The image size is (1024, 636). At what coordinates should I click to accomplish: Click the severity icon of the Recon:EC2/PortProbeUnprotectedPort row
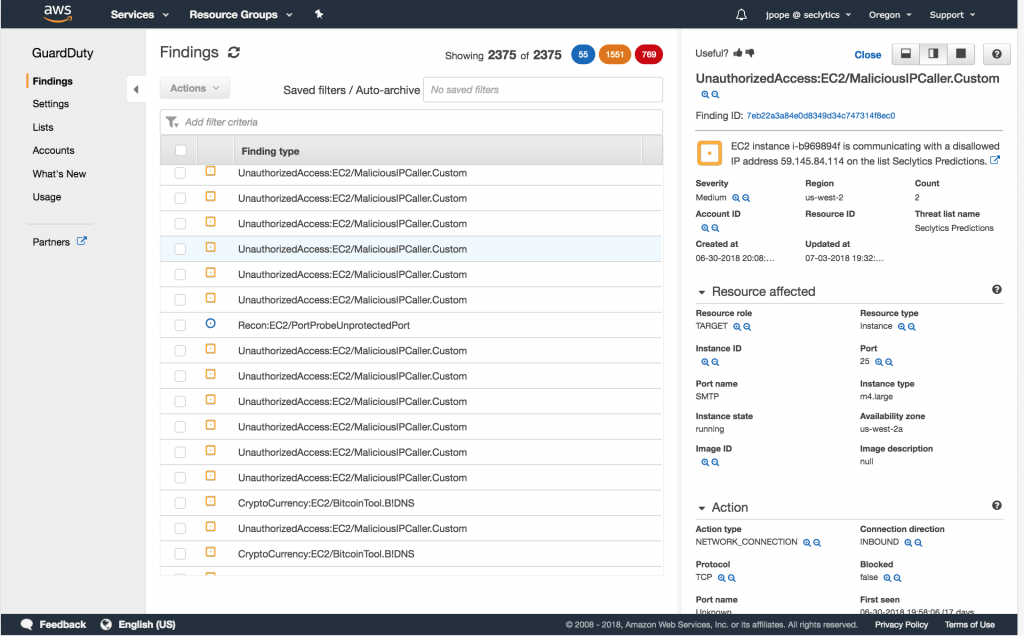pyautogui.click(x=210, y=323)
